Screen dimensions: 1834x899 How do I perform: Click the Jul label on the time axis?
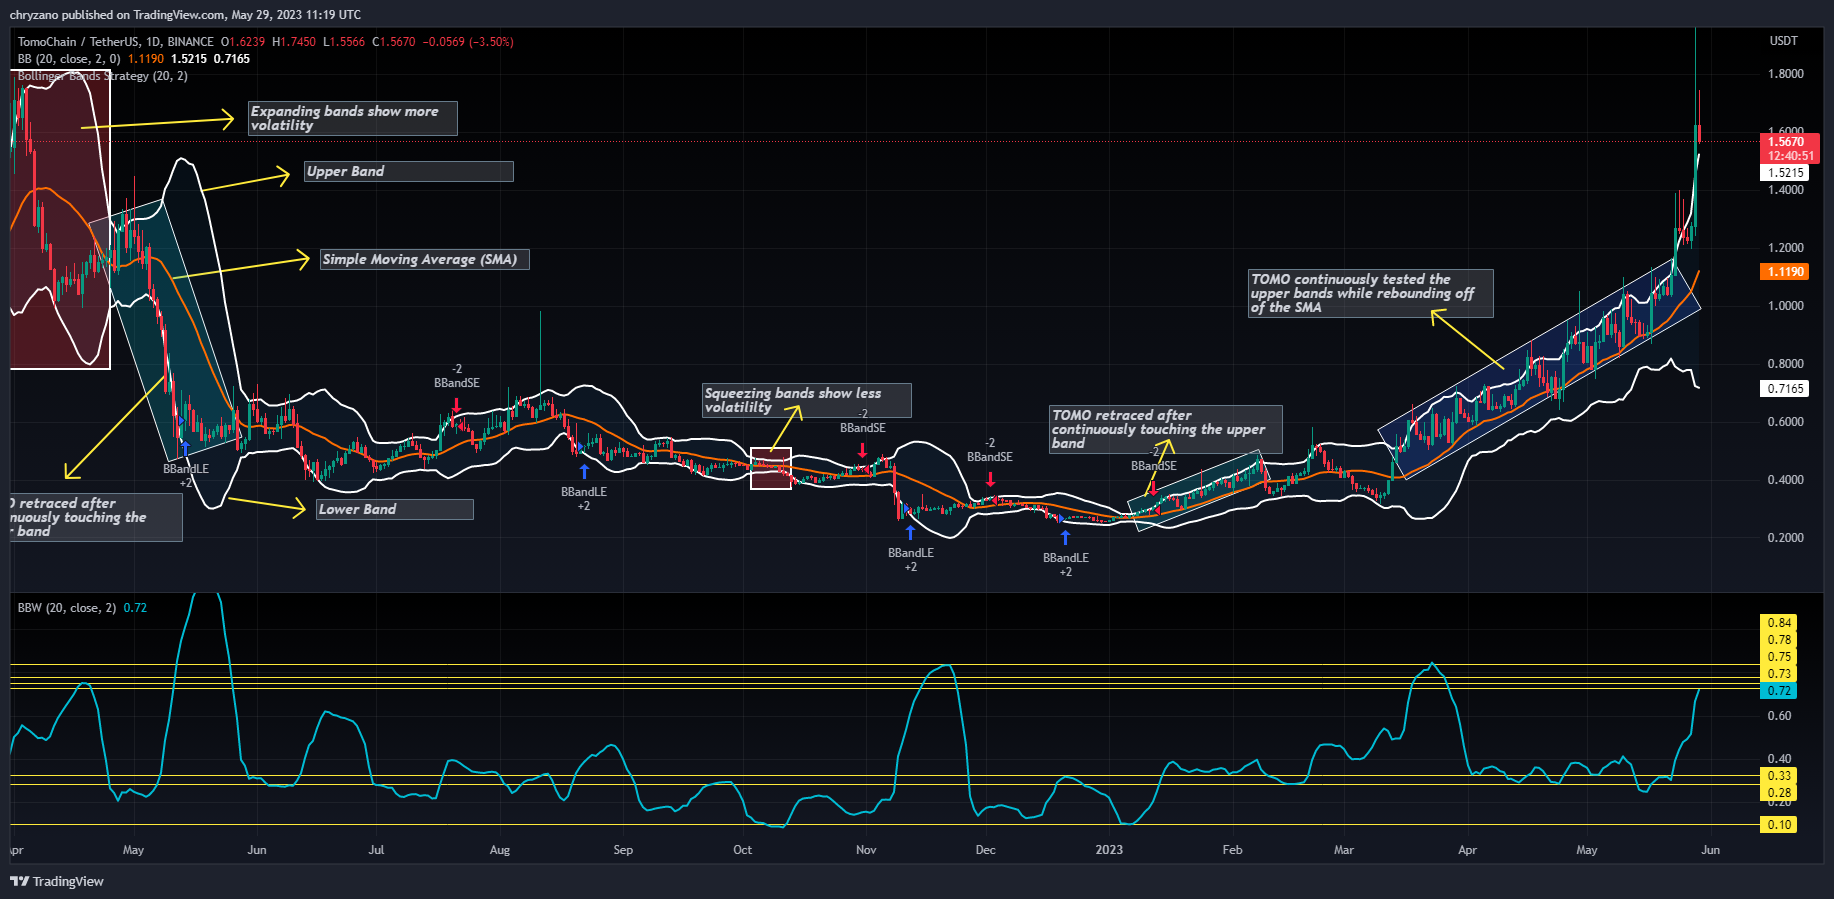point(376,850)
